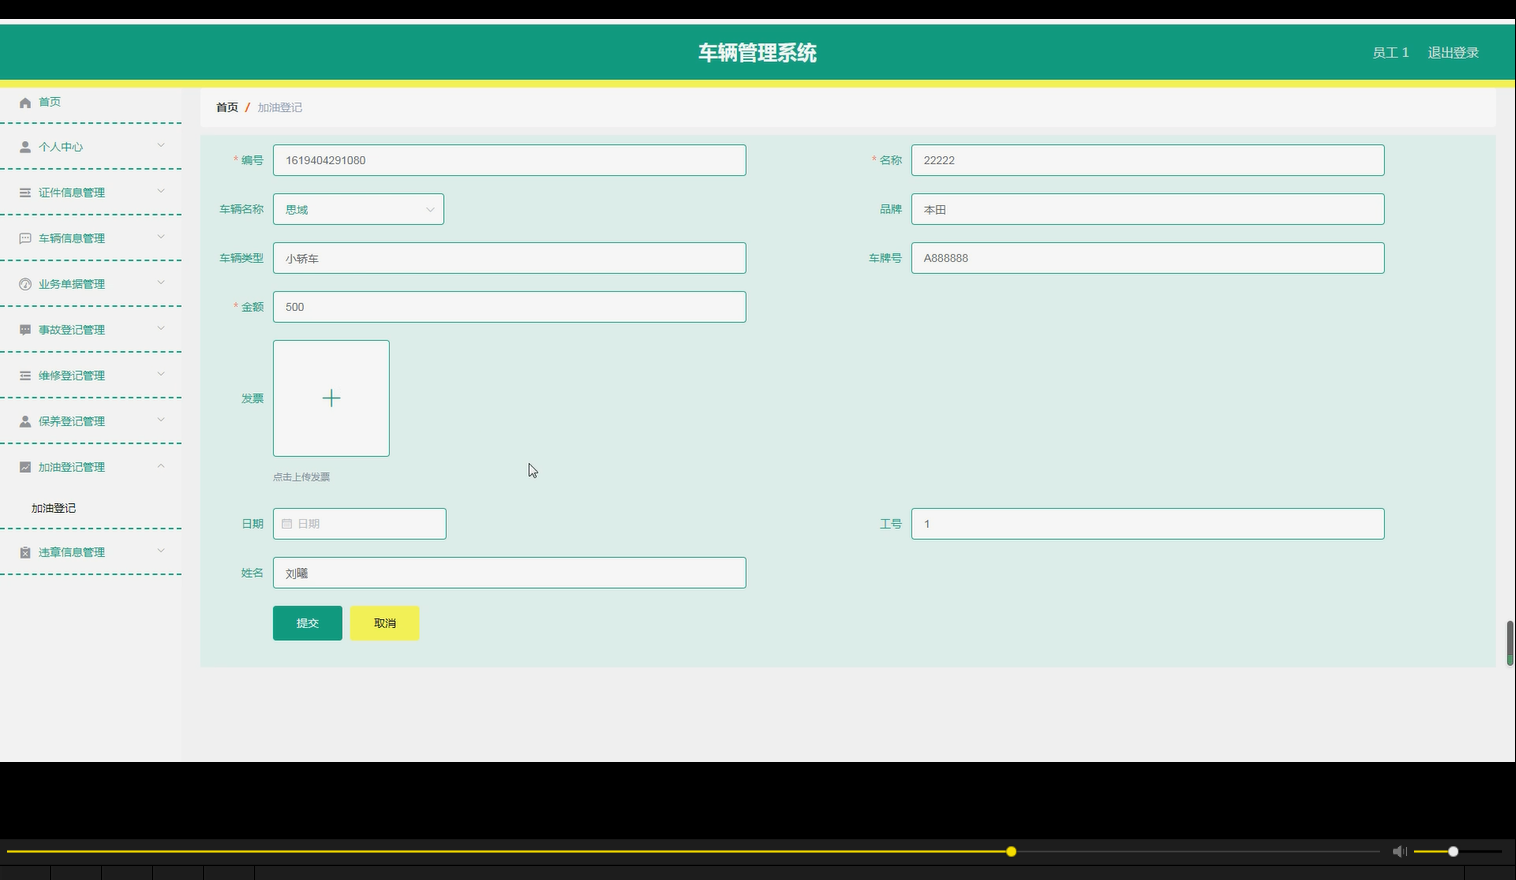Screen dimensions: 1516x880
Task: Click the home icon beside 首页
Action: tap(24, 101)
